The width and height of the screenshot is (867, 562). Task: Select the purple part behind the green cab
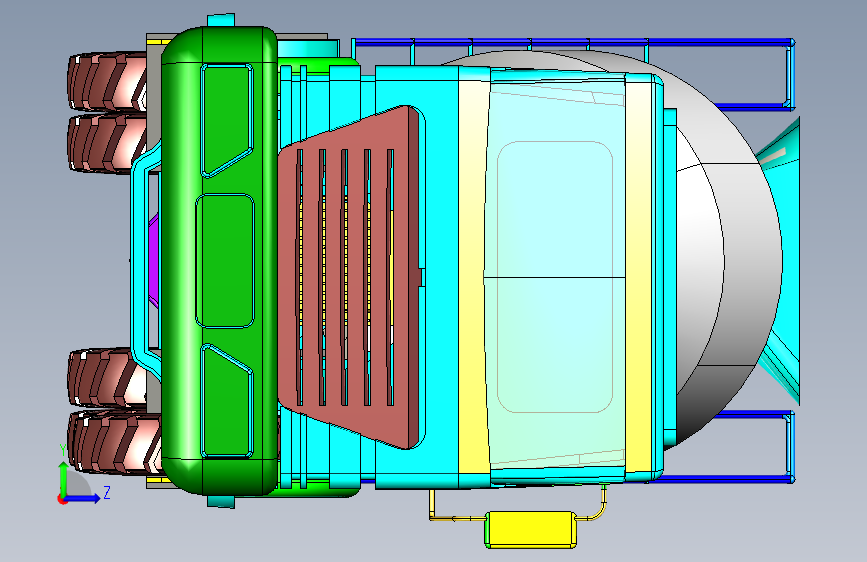click(154, 261)
